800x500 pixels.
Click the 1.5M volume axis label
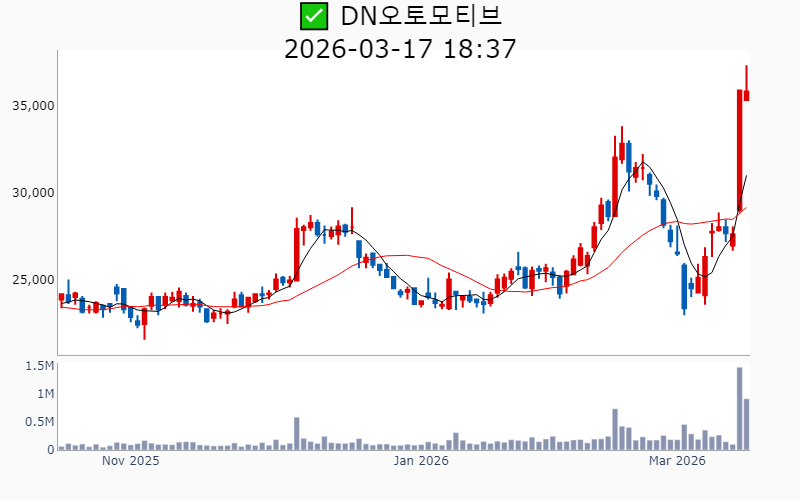pos(39,366)
